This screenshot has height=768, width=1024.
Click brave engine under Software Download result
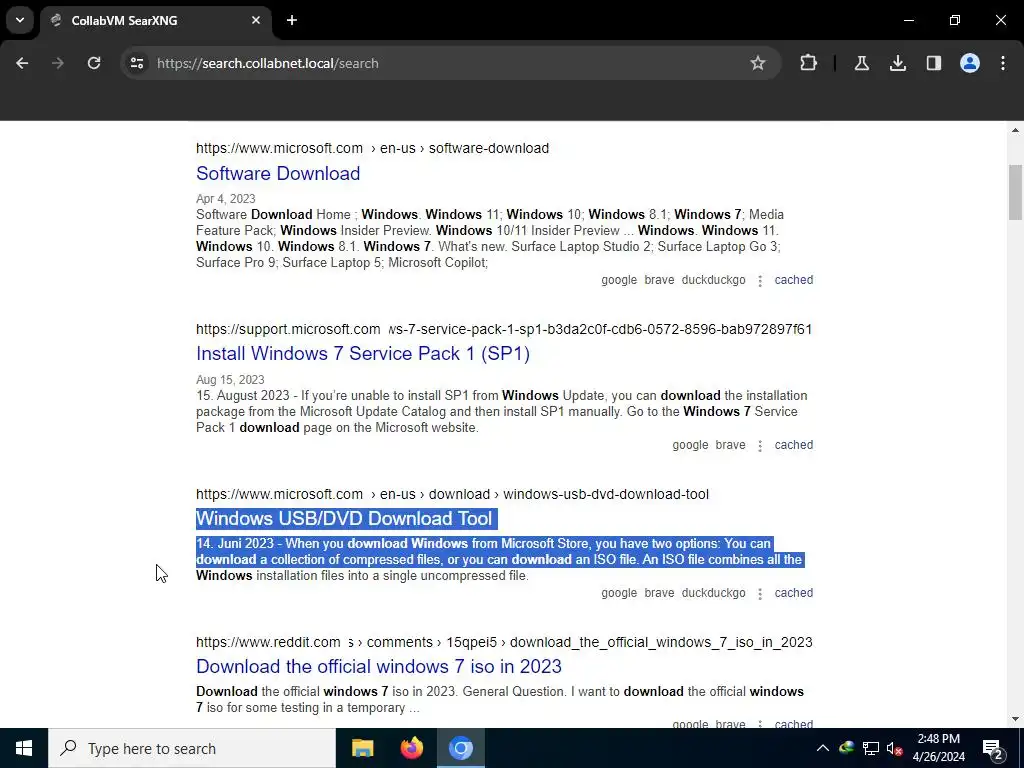(659, 280)
